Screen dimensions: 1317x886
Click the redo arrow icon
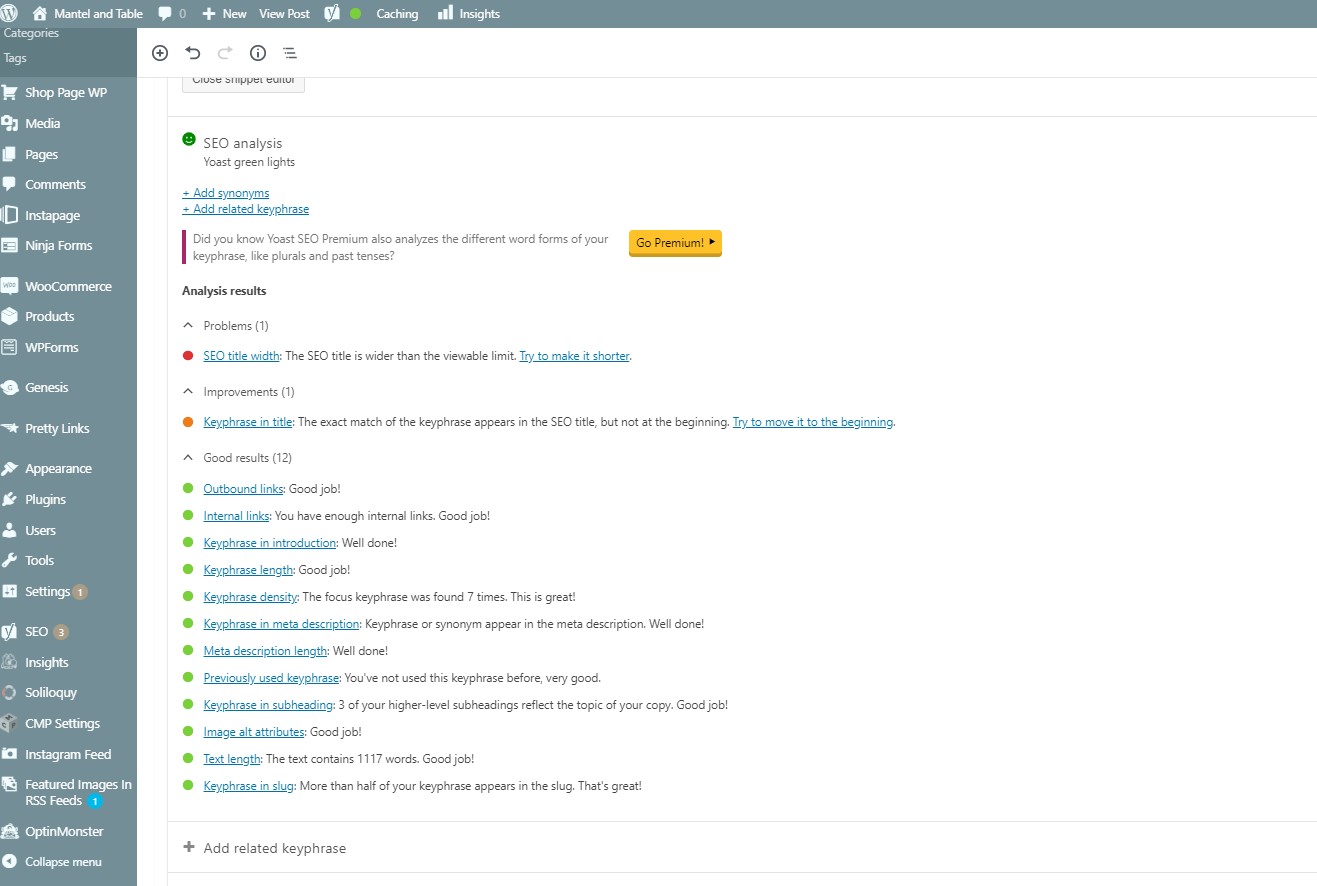point(225,53)
